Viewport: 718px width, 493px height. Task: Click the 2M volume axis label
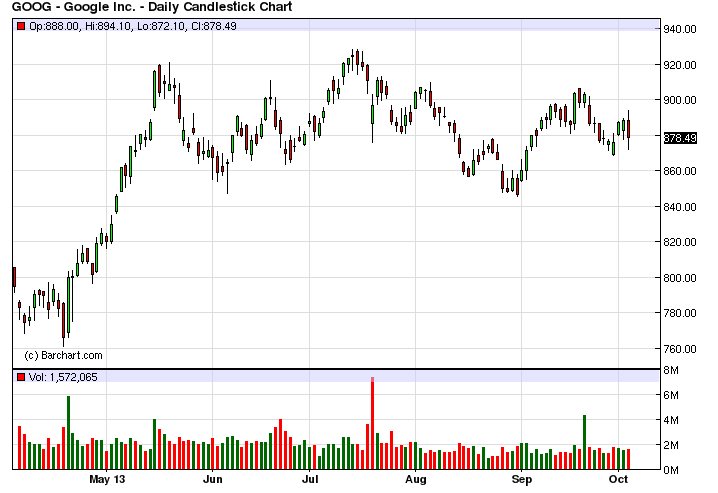[671, 445]
